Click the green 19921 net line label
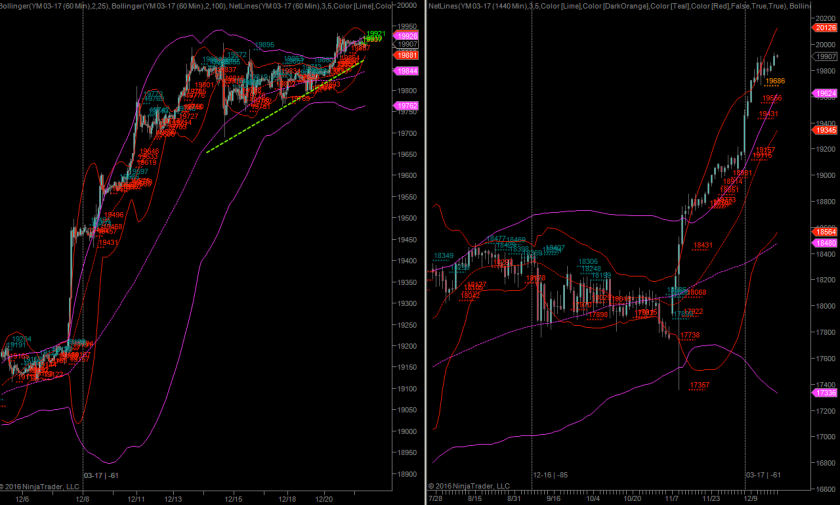The width and height of the screenshot is (840, 505). point(377,34)
